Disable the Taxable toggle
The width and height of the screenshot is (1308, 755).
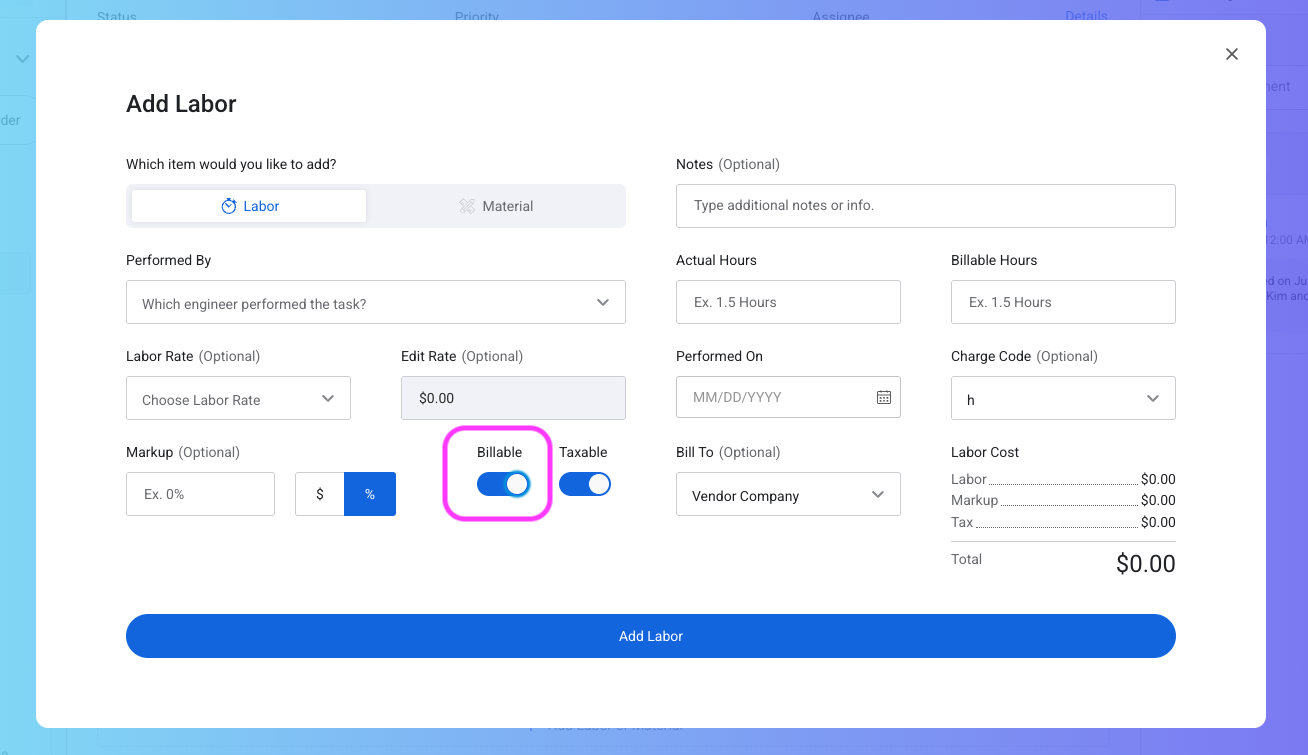point(584,484)
